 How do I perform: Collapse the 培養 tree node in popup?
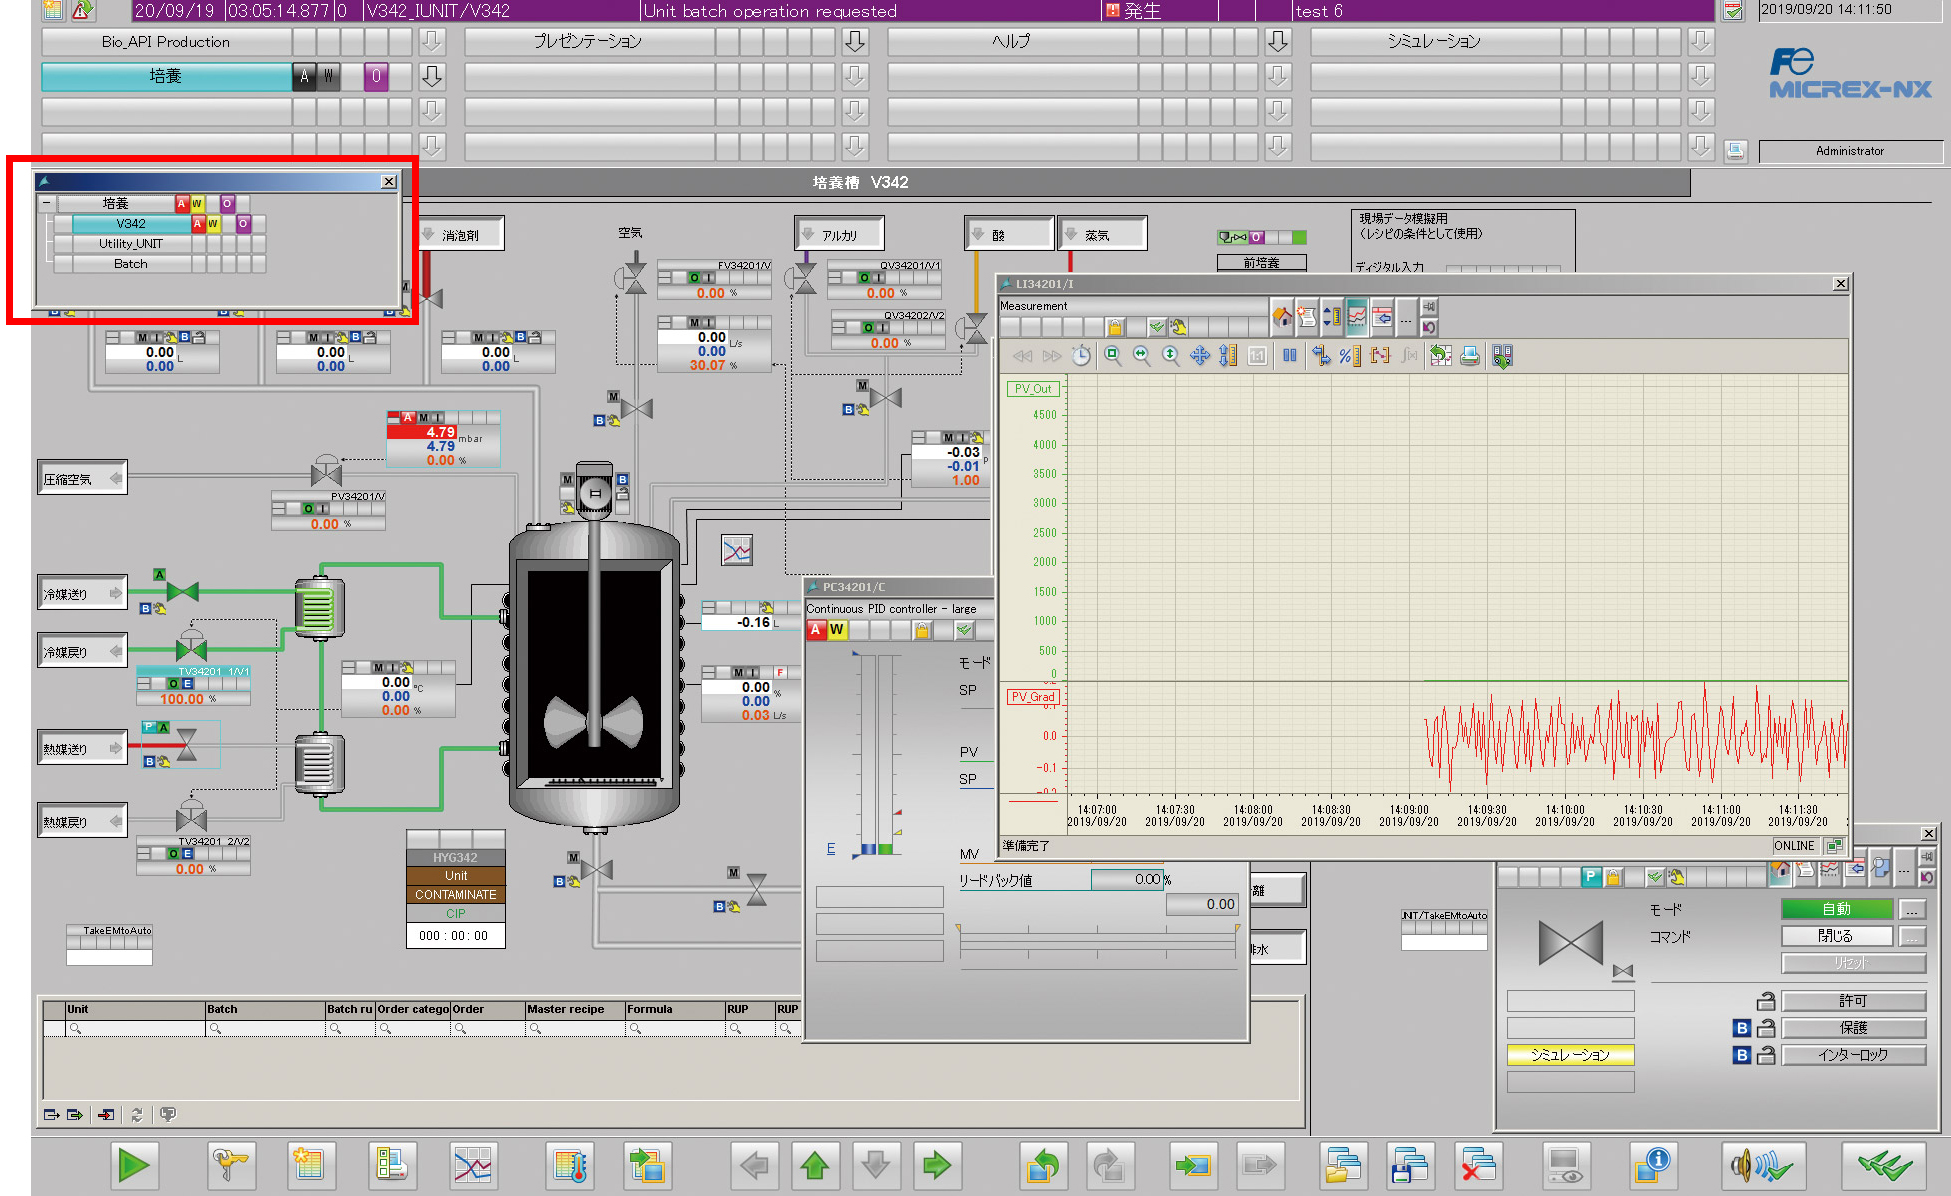point(46,203)
